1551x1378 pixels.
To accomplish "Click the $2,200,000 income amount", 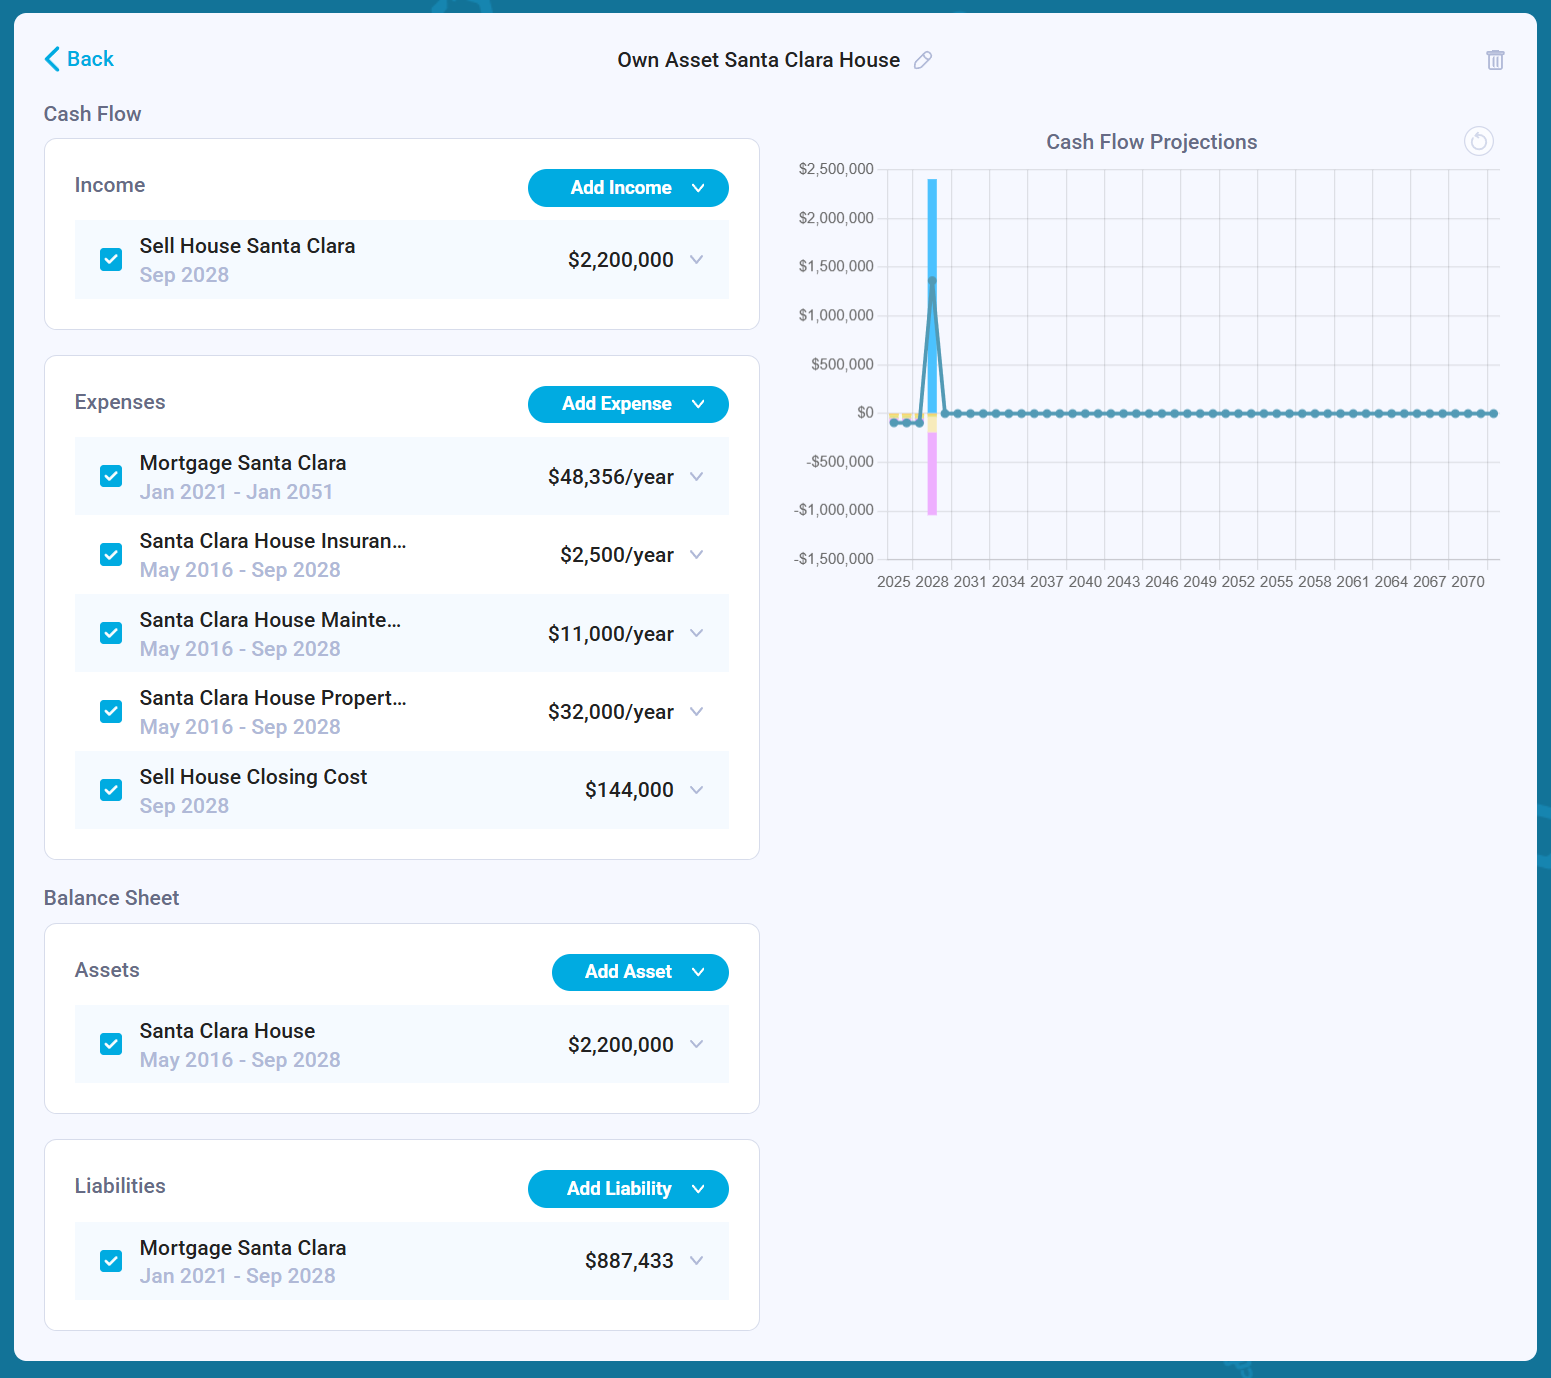I will coord(621,260).
